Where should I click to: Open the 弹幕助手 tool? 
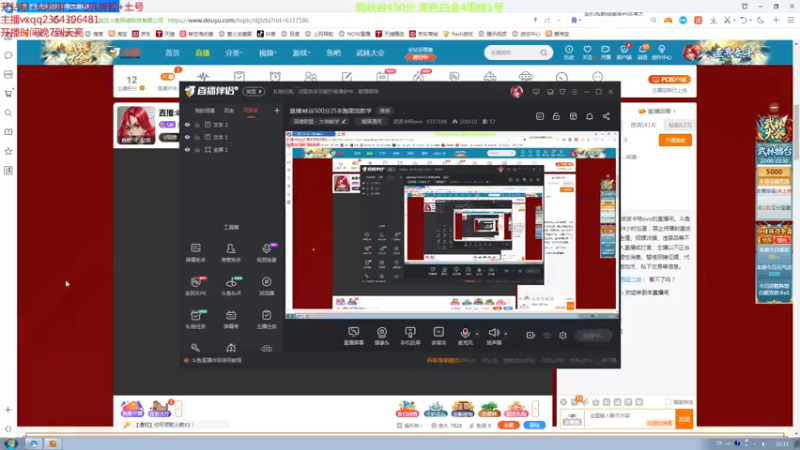coord(195,253)
